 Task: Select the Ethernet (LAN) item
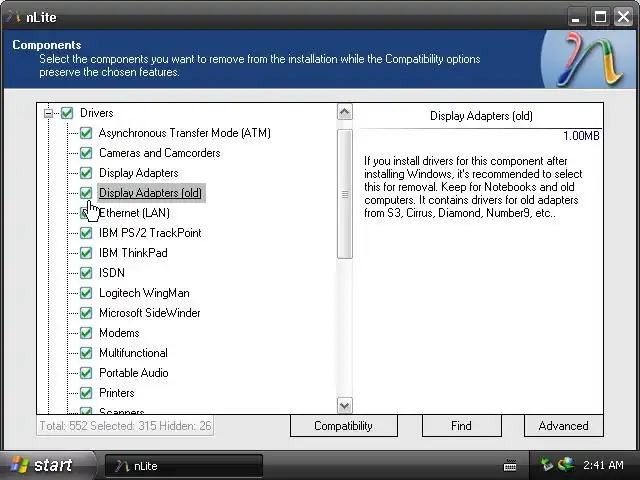click(134, 213)
